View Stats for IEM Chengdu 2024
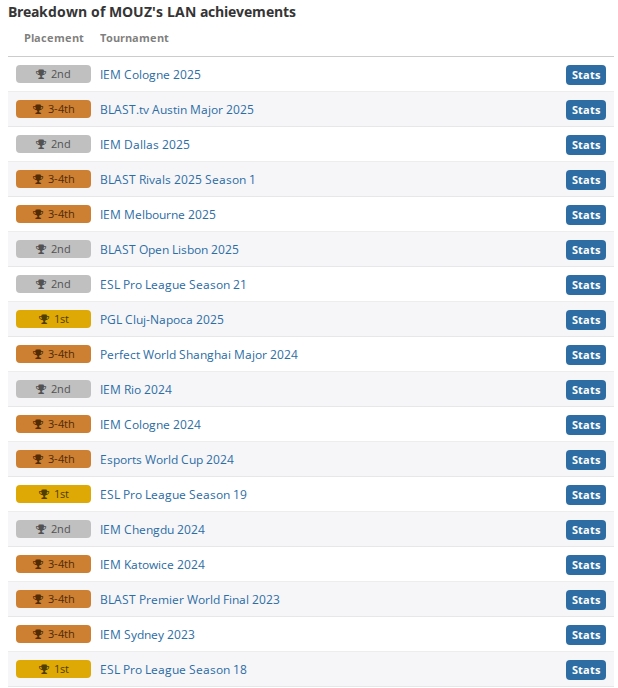 point(586,530)
